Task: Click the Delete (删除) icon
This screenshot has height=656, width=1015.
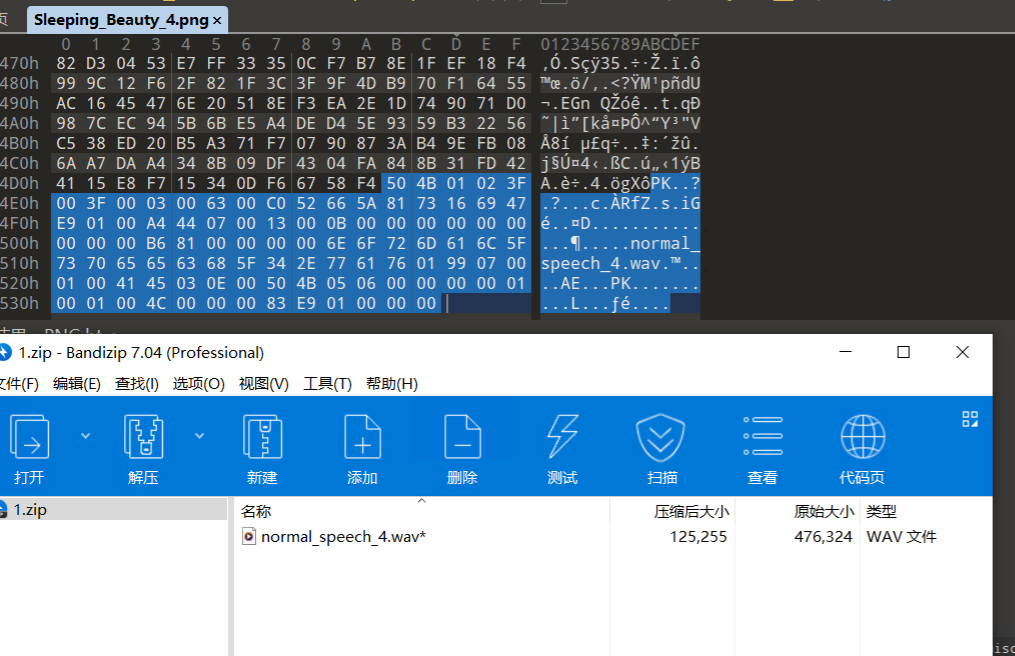Action: pos(462,437)
